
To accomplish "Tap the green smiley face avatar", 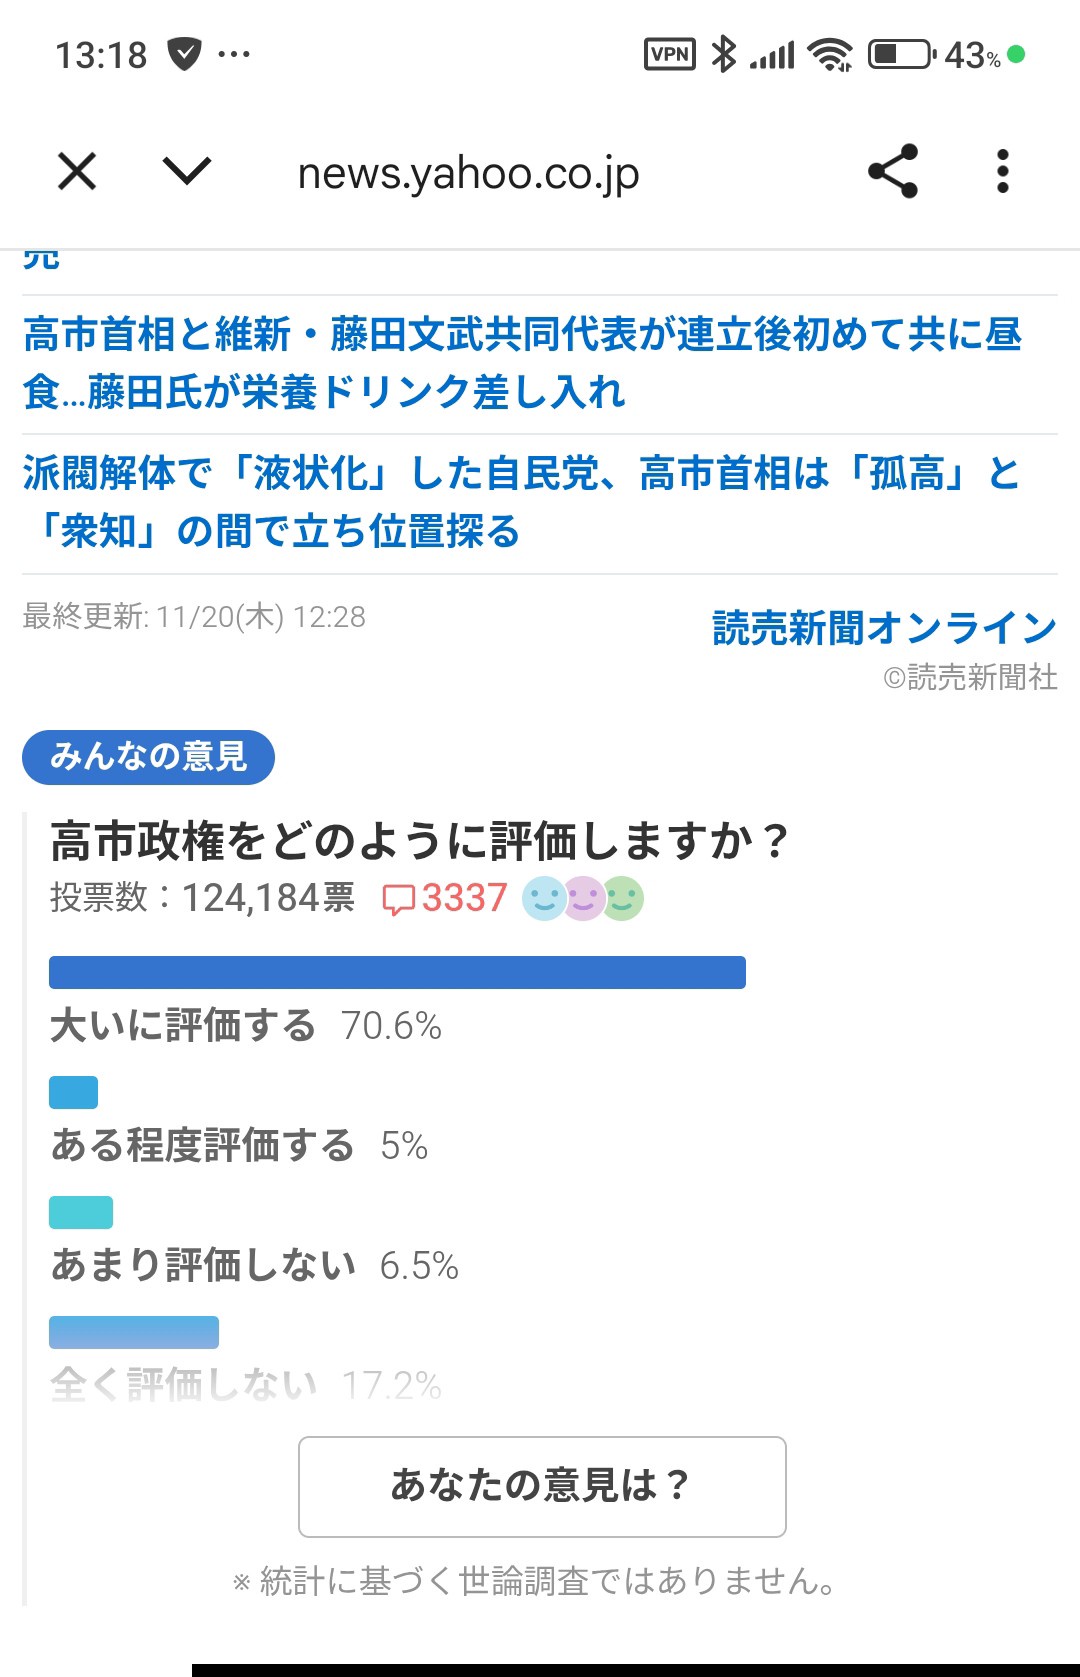I will (x=623, y=898).
